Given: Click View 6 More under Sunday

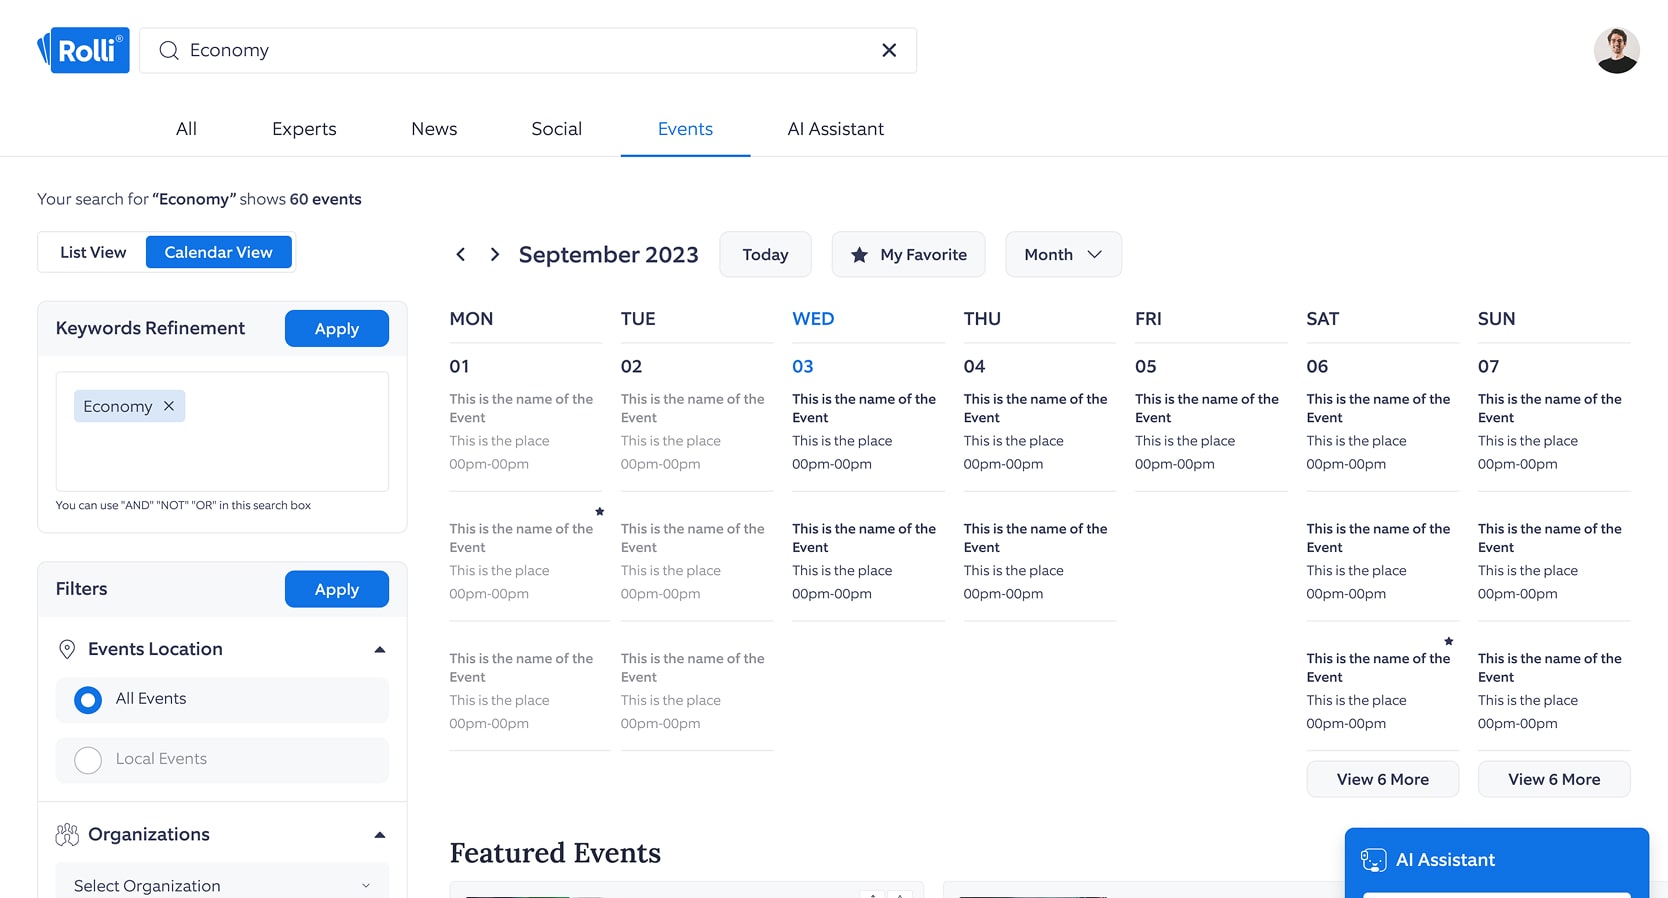Looking at the screenshot, I should 1554,779.
